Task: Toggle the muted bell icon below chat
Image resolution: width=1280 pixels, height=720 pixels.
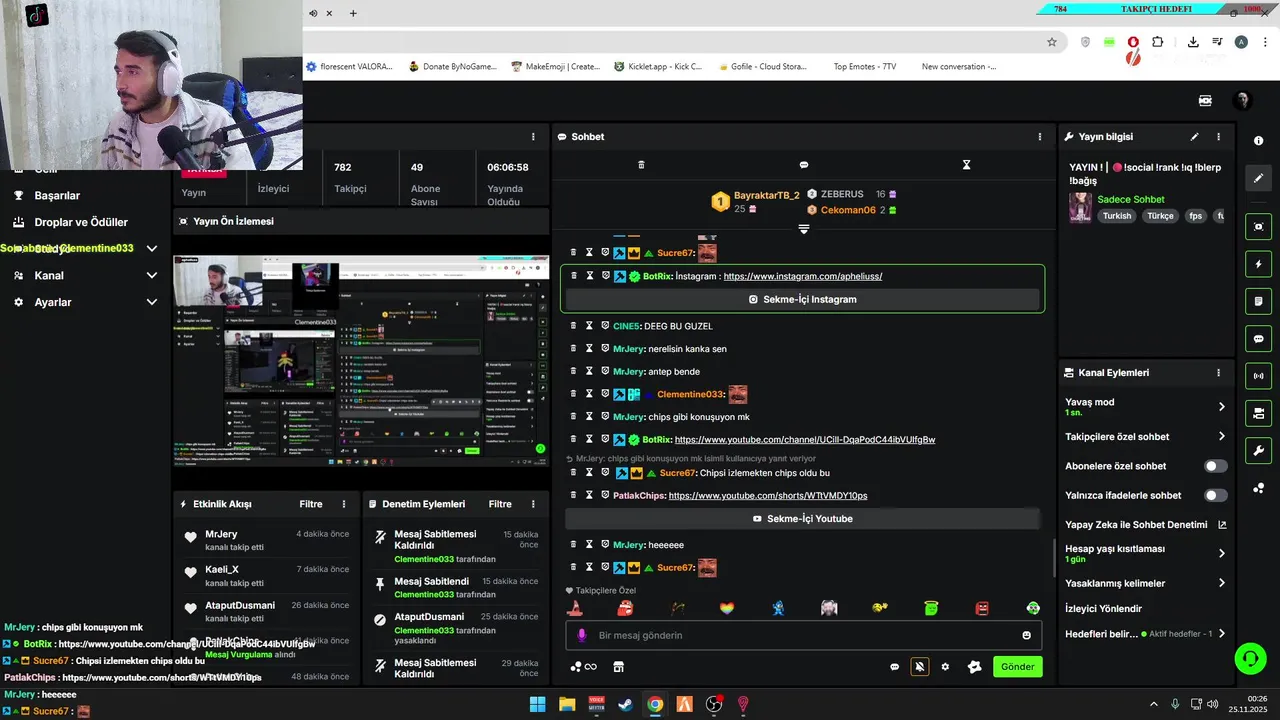Action: 920,667
